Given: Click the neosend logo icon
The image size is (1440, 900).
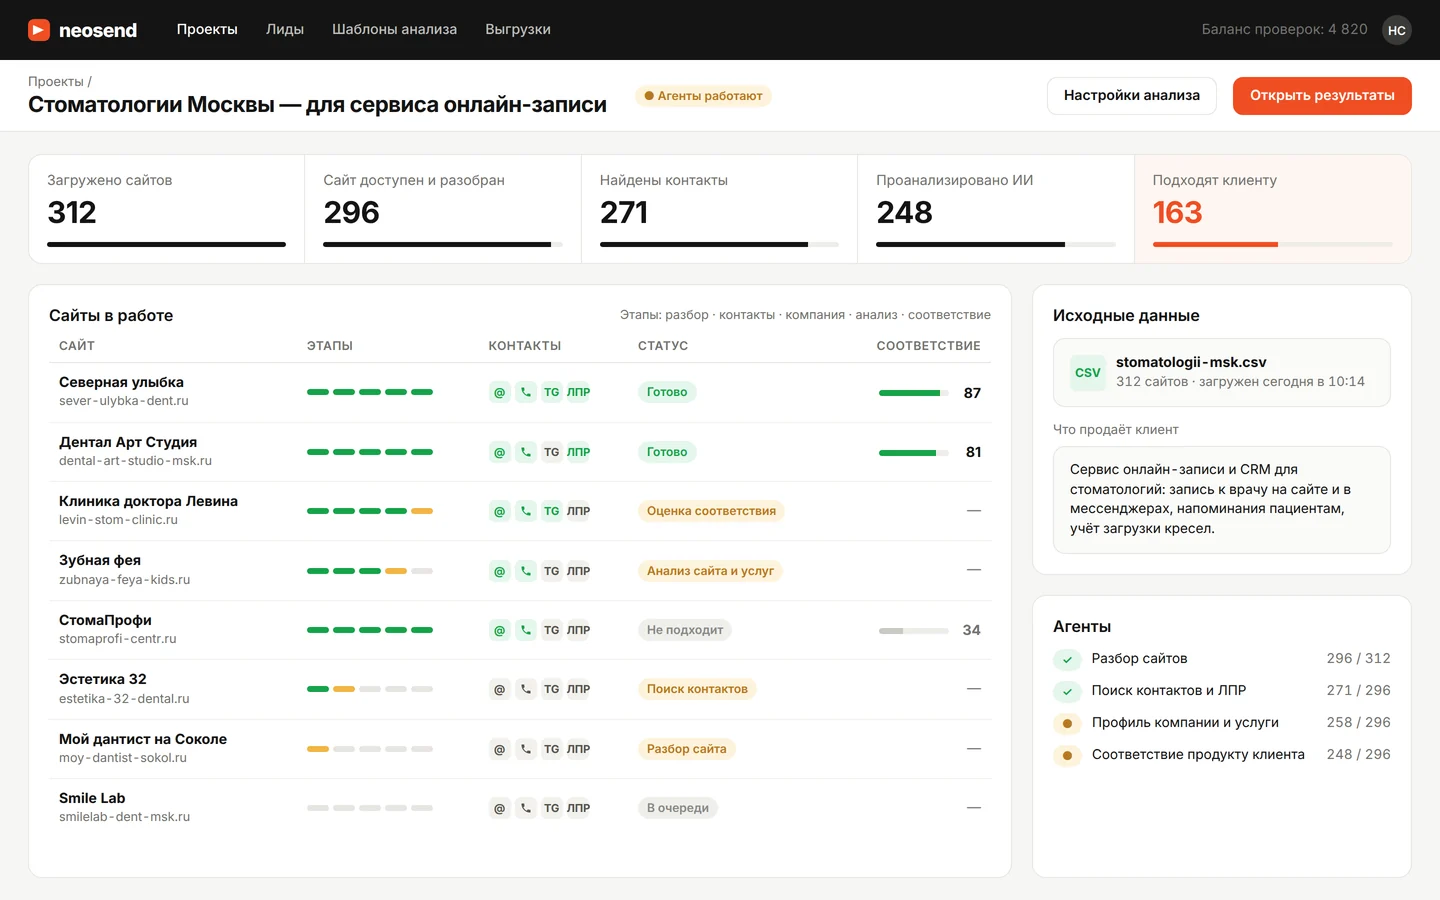Looking at the screenshot, I should 39,30.
